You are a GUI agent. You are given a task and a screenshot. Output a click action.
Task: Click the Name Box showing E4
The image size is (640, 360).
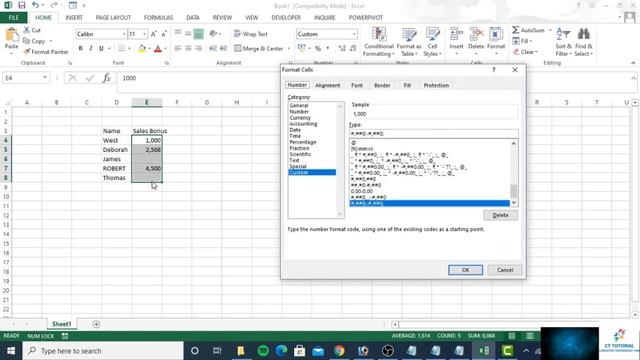25,78
